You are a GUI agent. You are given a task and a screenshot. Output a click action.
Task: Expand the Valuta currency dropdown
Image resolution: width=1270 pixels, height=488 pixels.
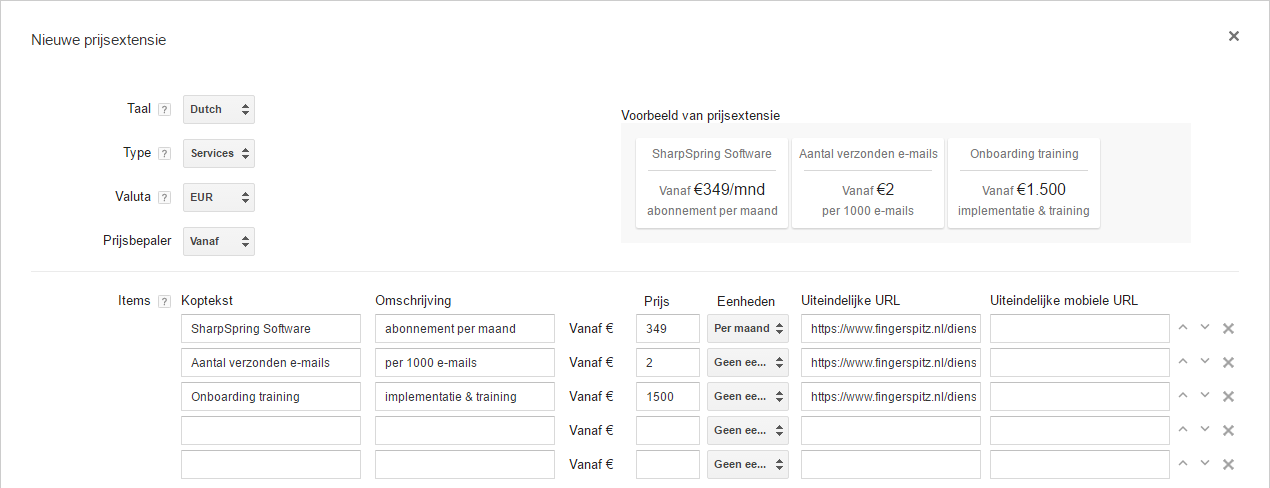(219, 198)
